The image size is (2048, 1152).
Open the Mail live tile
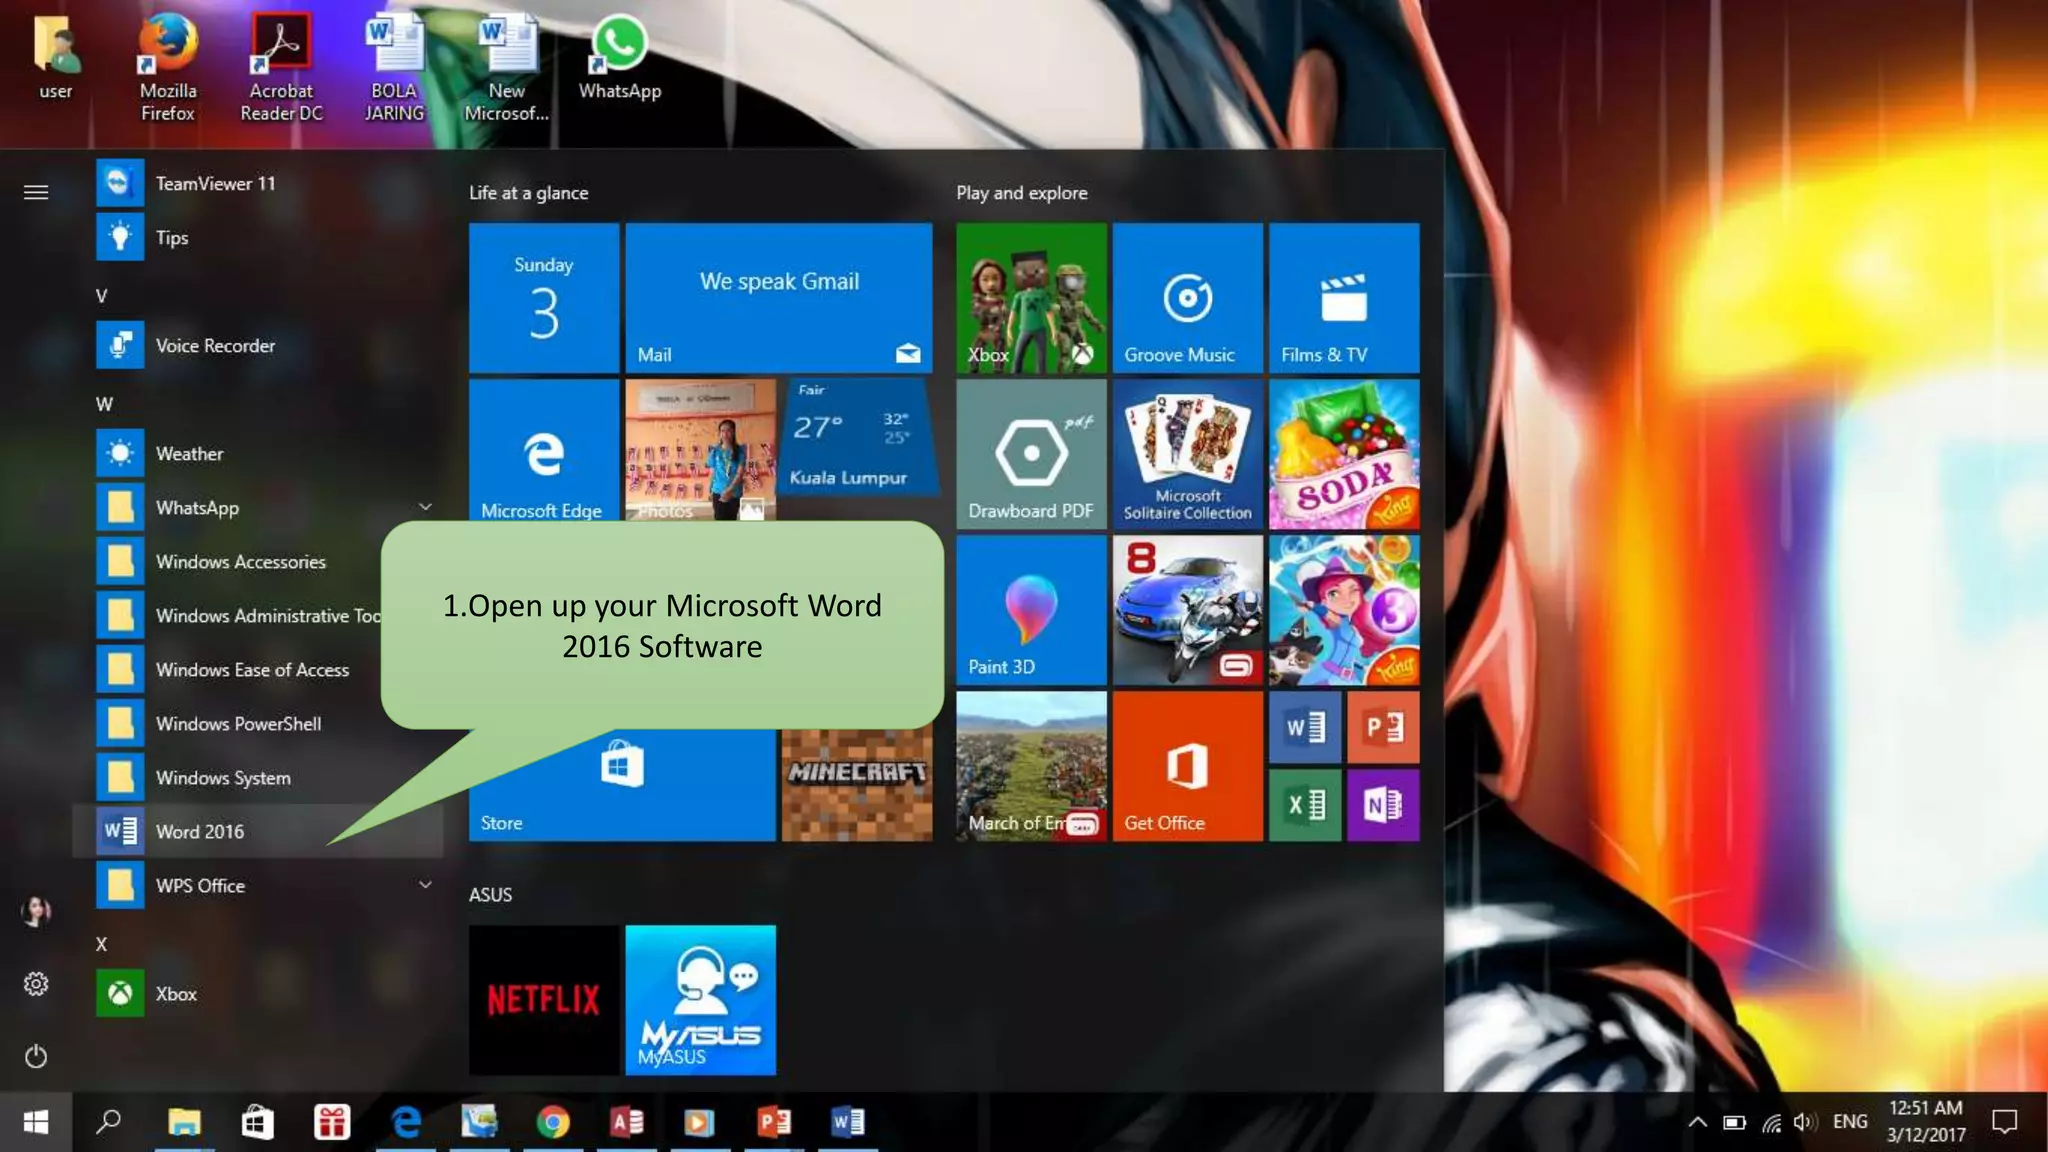(x=778, y=298)
